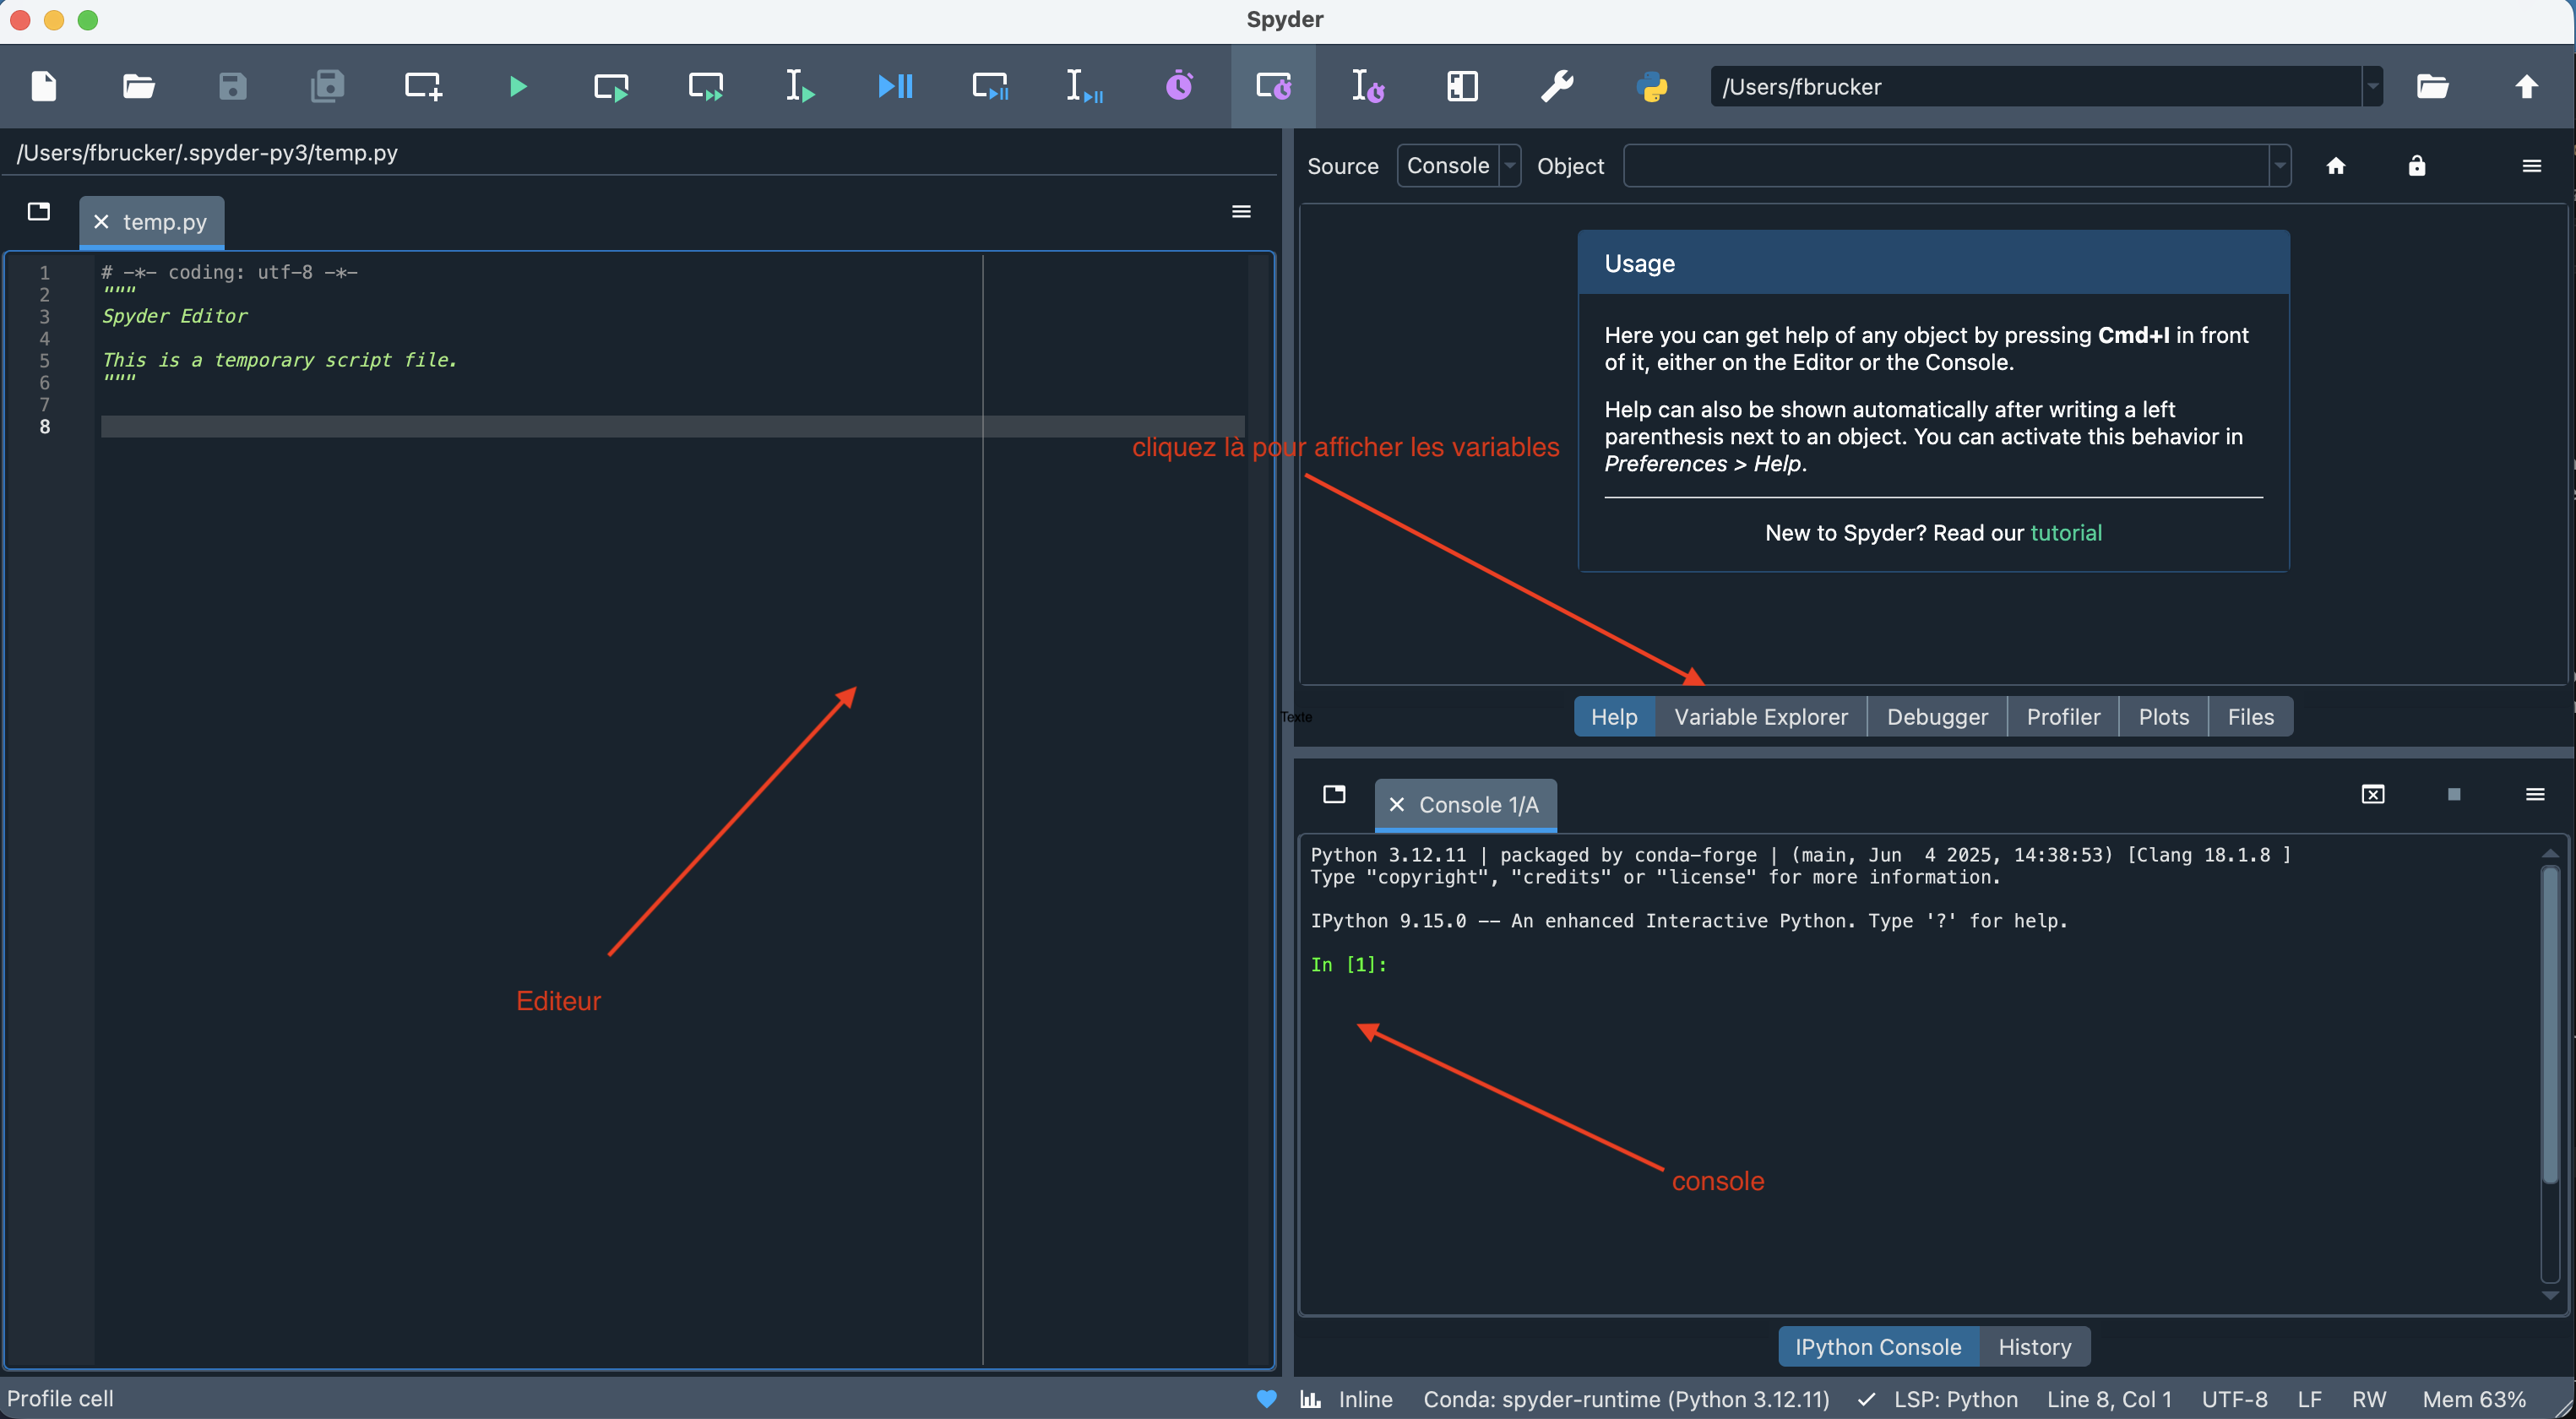Click line number 5 in the editor gutter
2576x1419 pixels.
(44, 360)
